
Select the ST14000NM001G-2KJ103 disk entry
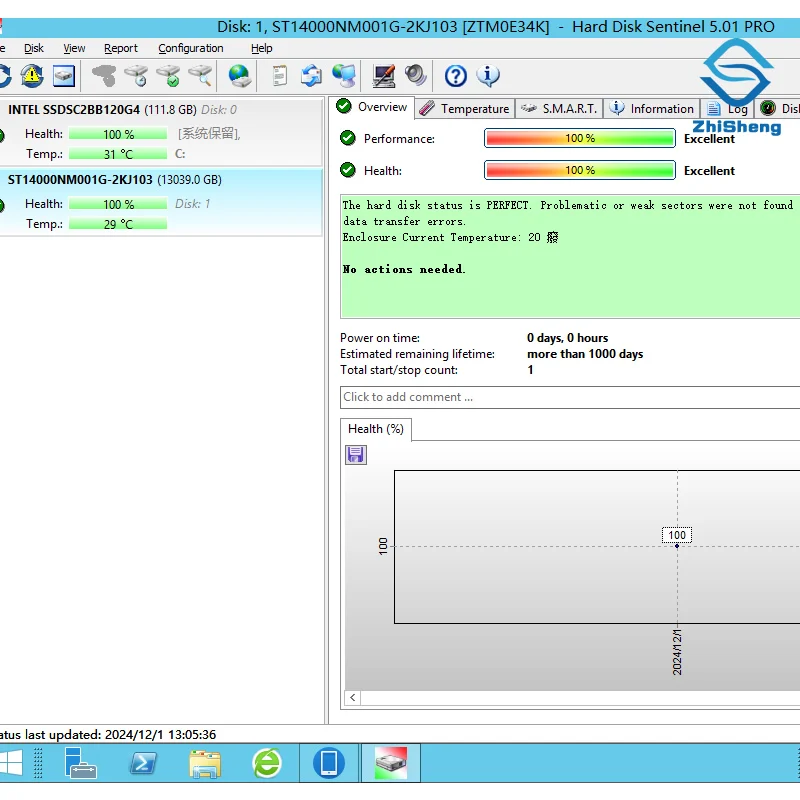(x=161, y=202)
